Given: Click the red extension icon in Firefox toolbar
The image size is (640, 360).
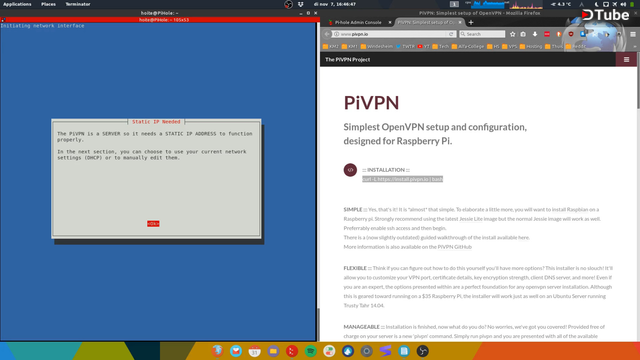Looking at the screenshot, I should click(x=547, y=34).
